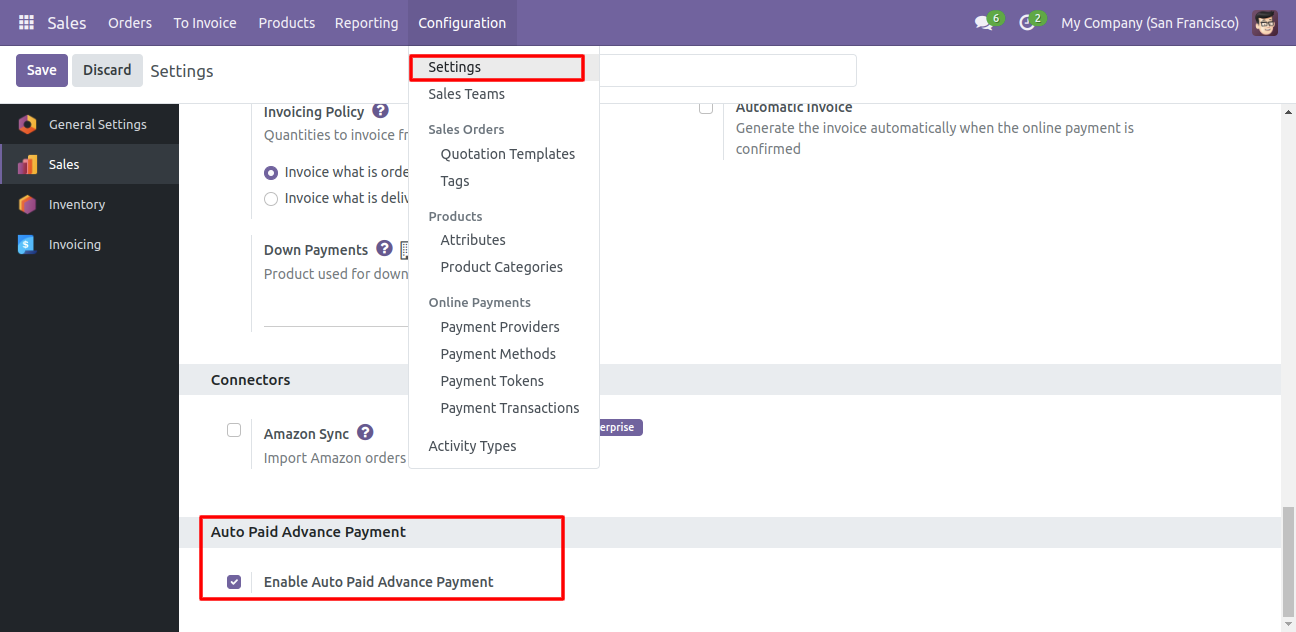Click Amazon Sync help question icon
The image size is (1296, 632).
tap(365, 433)
